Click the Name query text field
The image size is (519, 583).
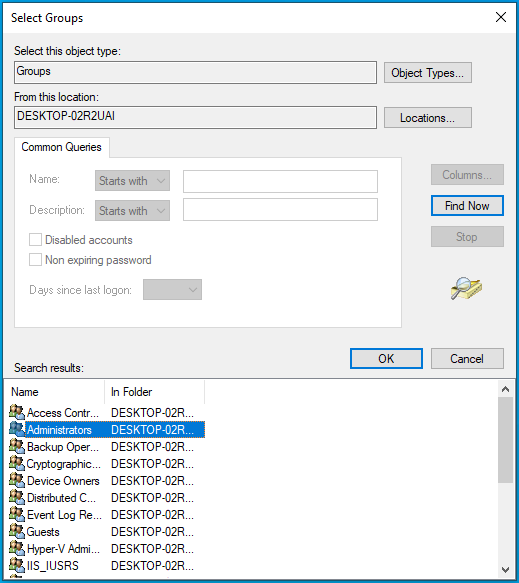click(280, 181)
